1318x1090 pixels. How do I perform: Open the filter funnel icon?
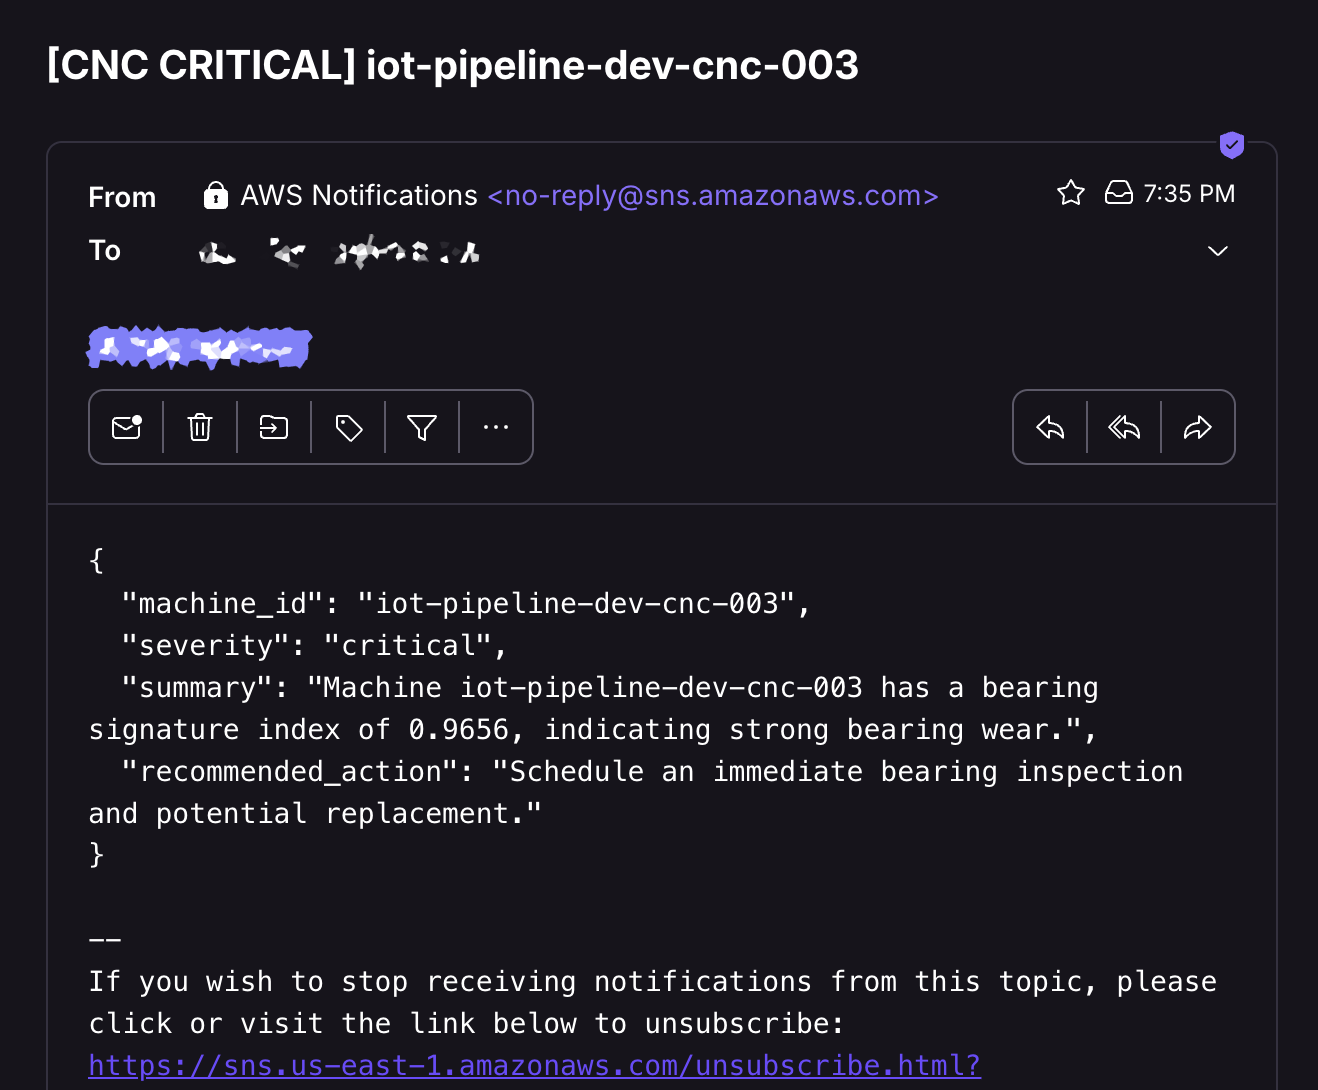pos(422,428)
